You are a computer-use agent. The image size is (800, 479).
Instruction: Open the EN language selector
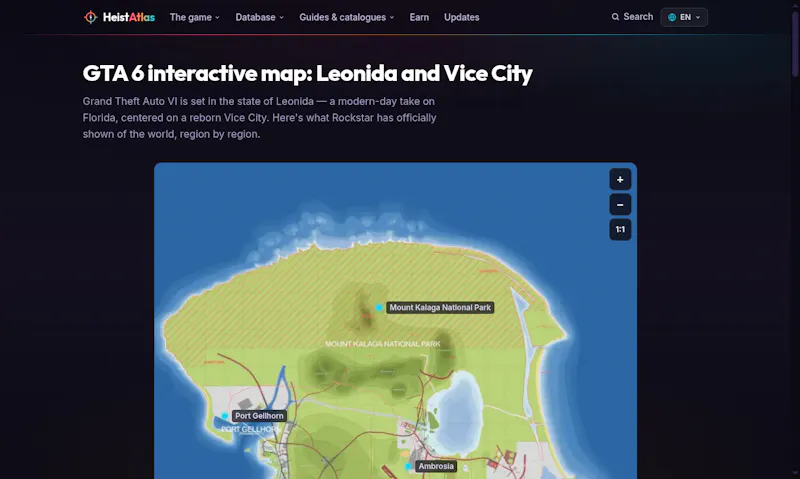(684, 17)
